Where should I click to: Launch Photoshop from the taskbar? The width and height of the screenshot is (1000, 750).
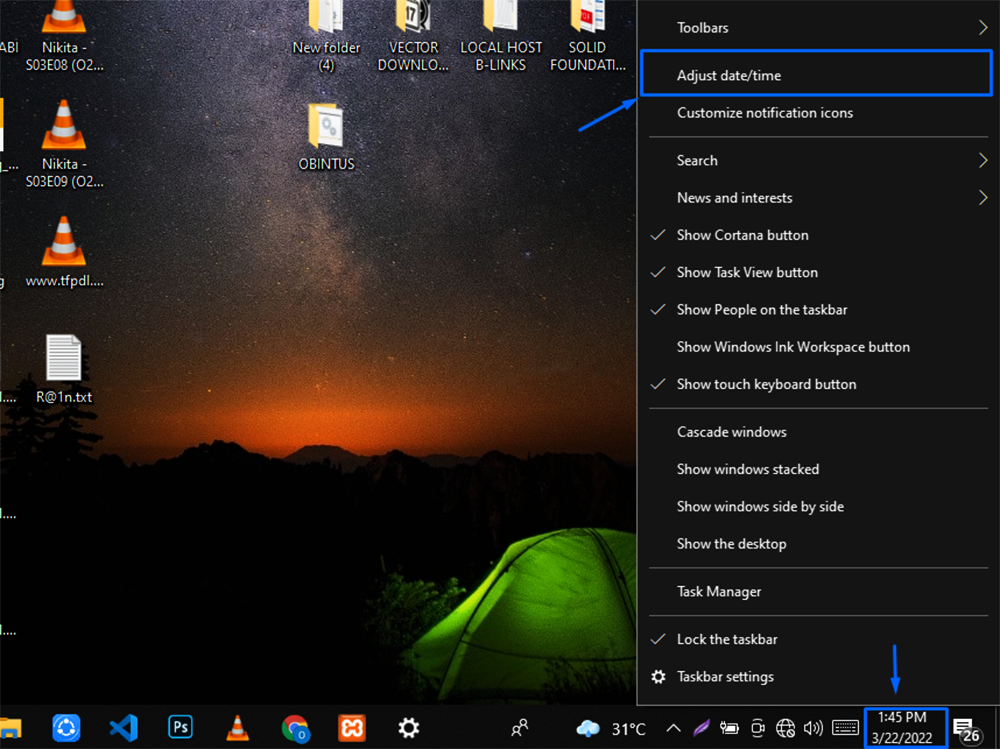click(x=181, y=728)
